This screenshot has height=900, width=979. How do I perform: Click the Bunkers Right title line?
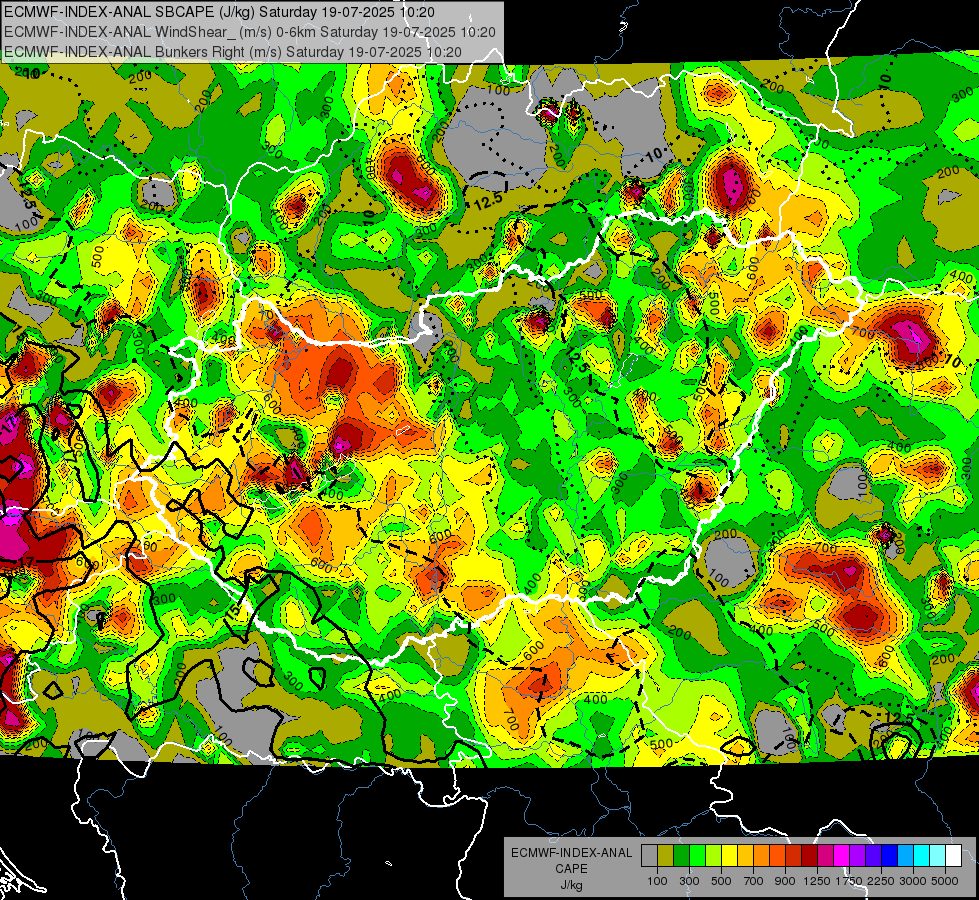click(x=233, y=52)
